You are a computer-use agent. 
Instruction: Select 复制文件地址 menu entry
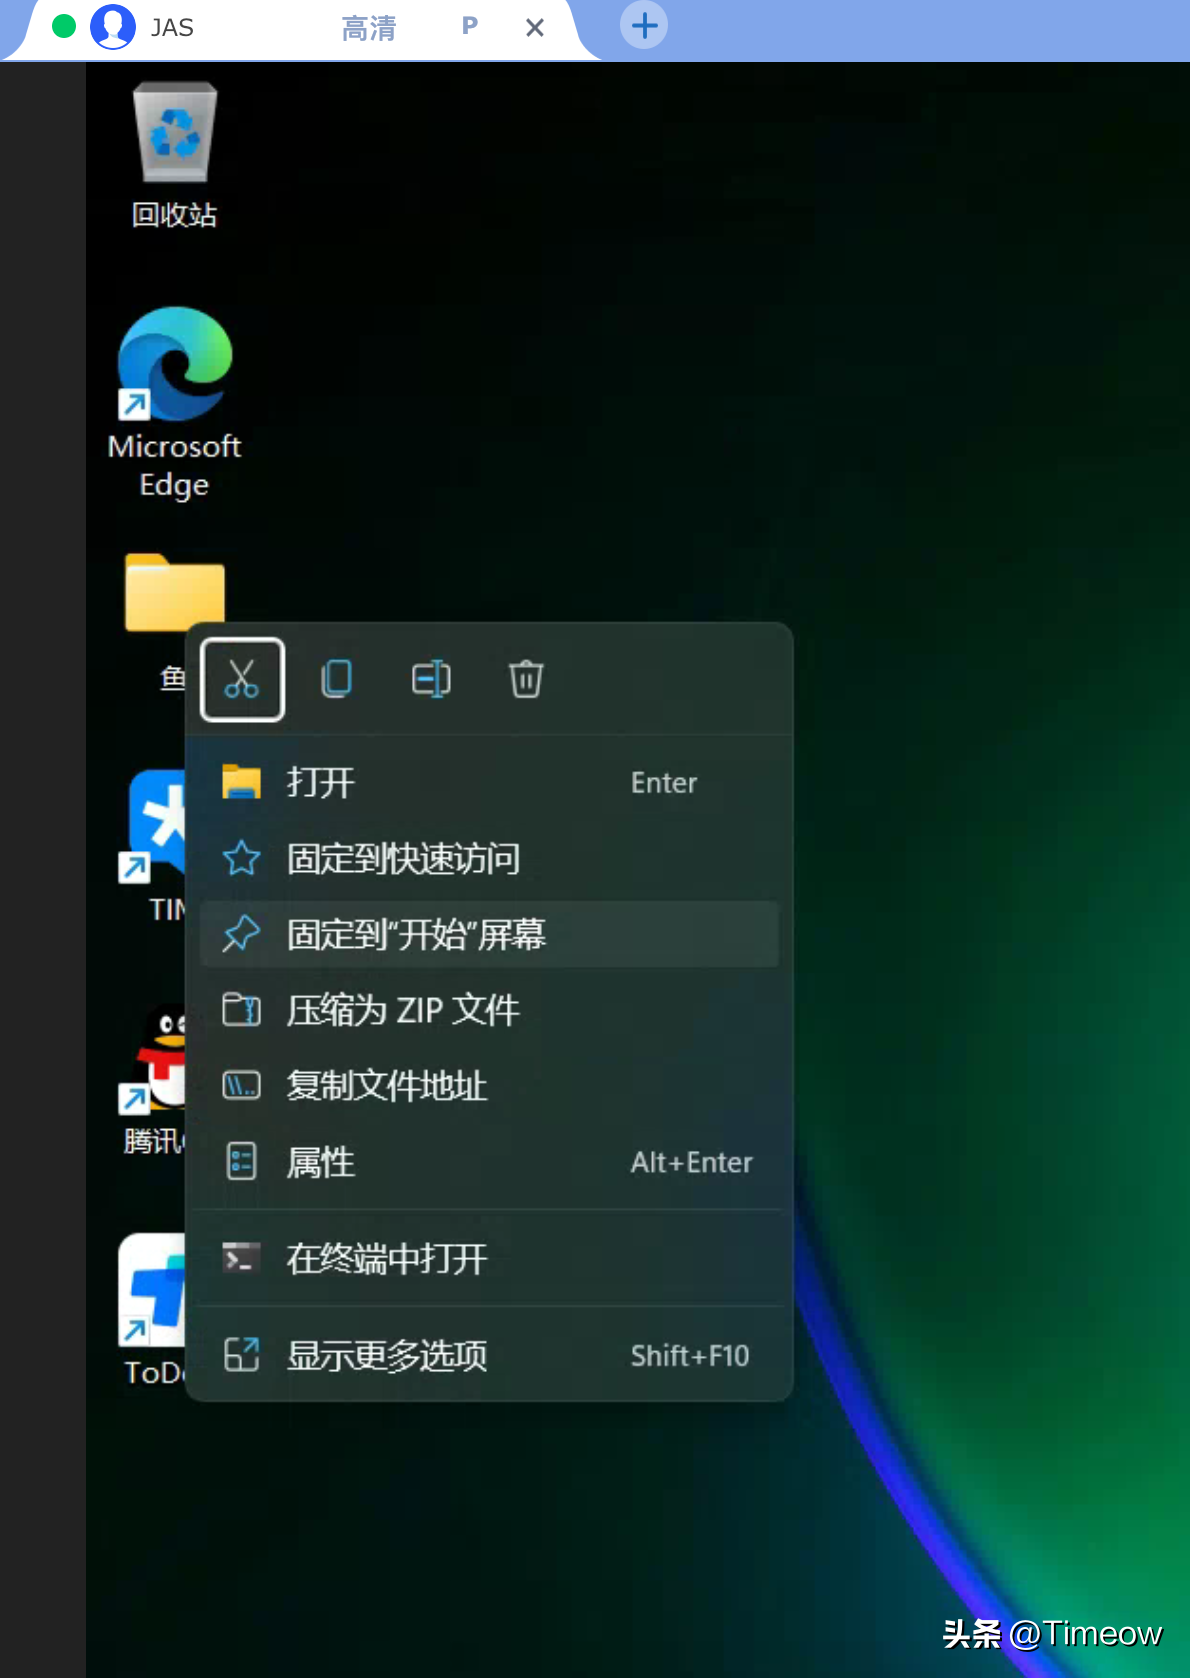pos(489,1086)
